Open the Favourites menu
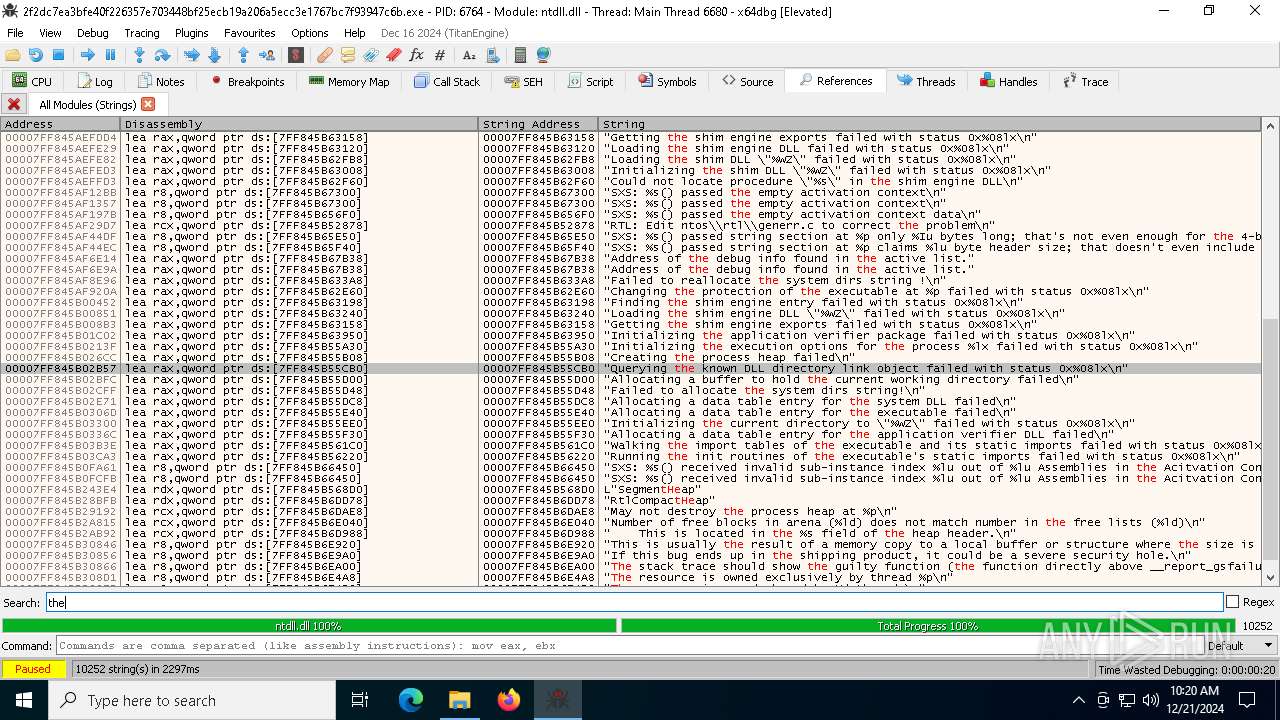Viewport: 1280px width, 720px height. pos(250,33)
